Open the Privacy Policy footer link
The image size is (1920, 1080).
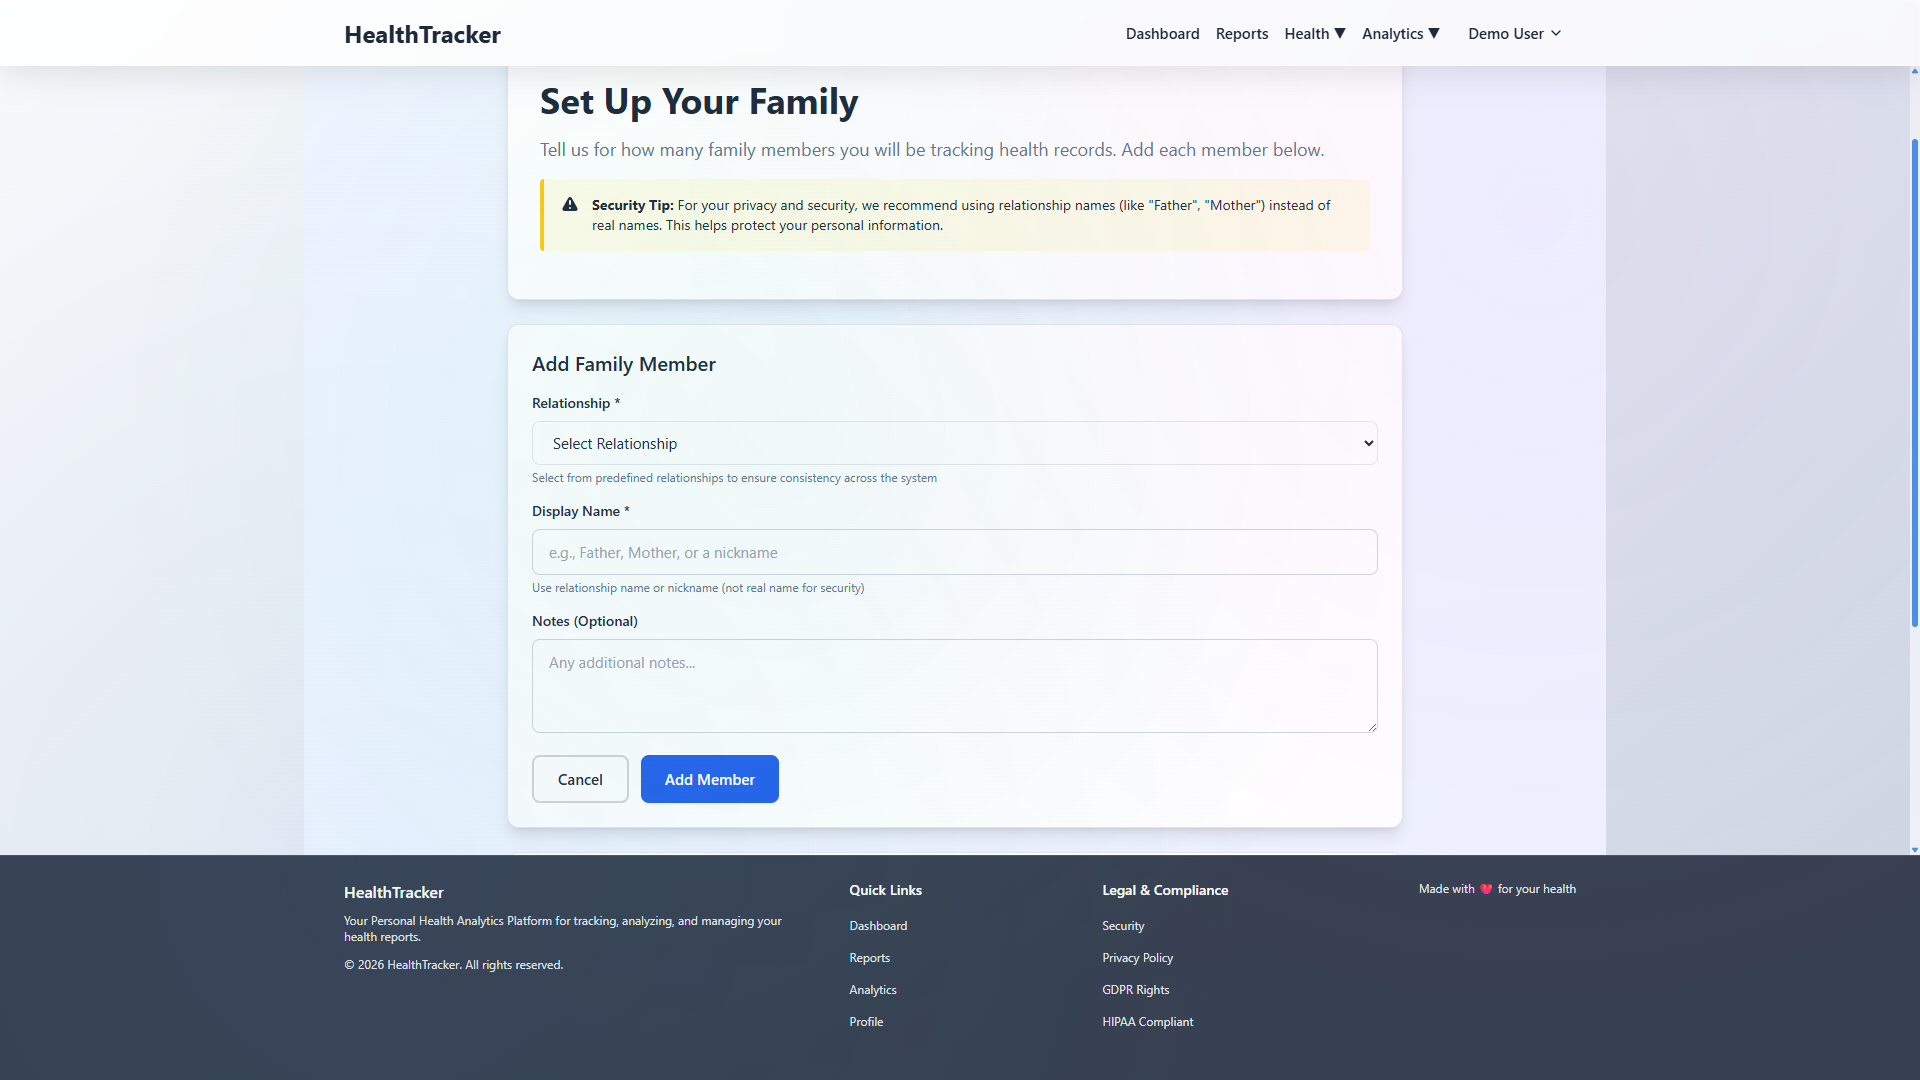pos(1137,958)
